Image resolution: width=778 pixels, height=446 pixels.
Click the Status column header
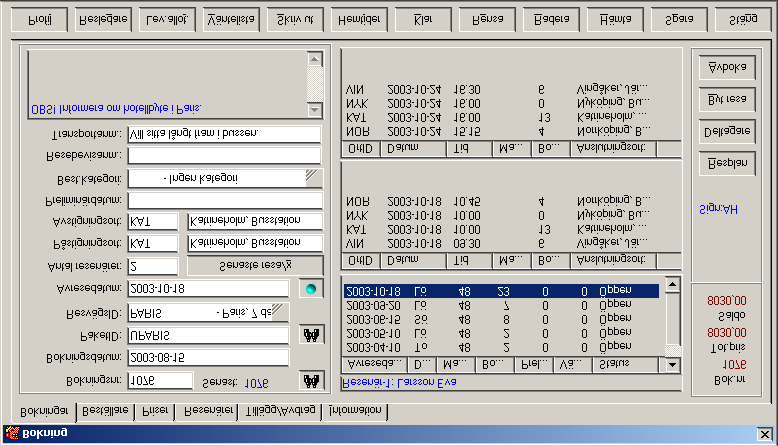tap(626, 364)
